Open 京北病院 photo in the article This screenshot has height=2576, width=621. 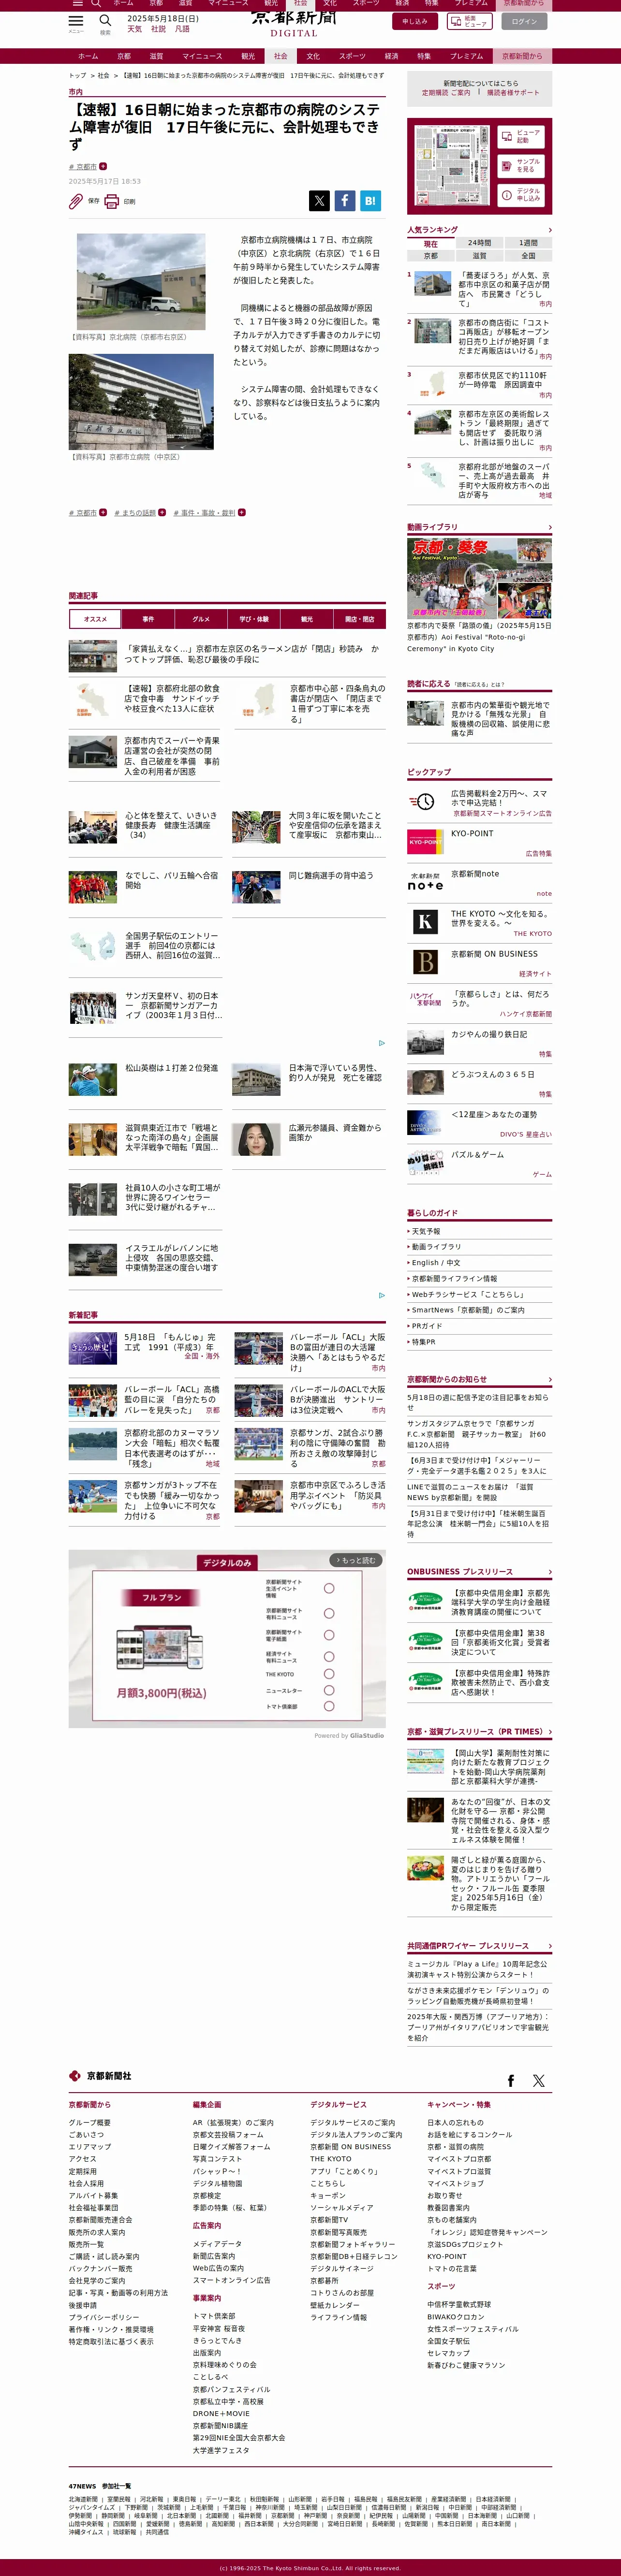(141, 282)
